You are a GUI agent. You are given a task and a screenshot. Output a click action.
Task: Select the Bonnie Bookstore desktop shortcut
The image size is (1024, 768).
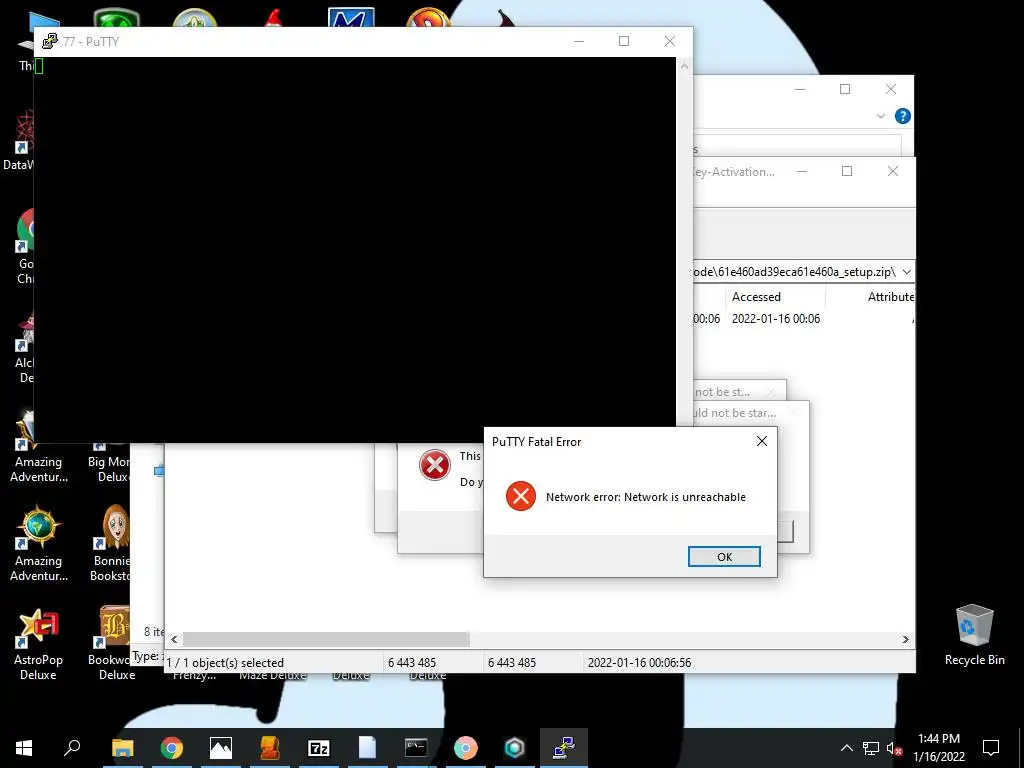112,543
